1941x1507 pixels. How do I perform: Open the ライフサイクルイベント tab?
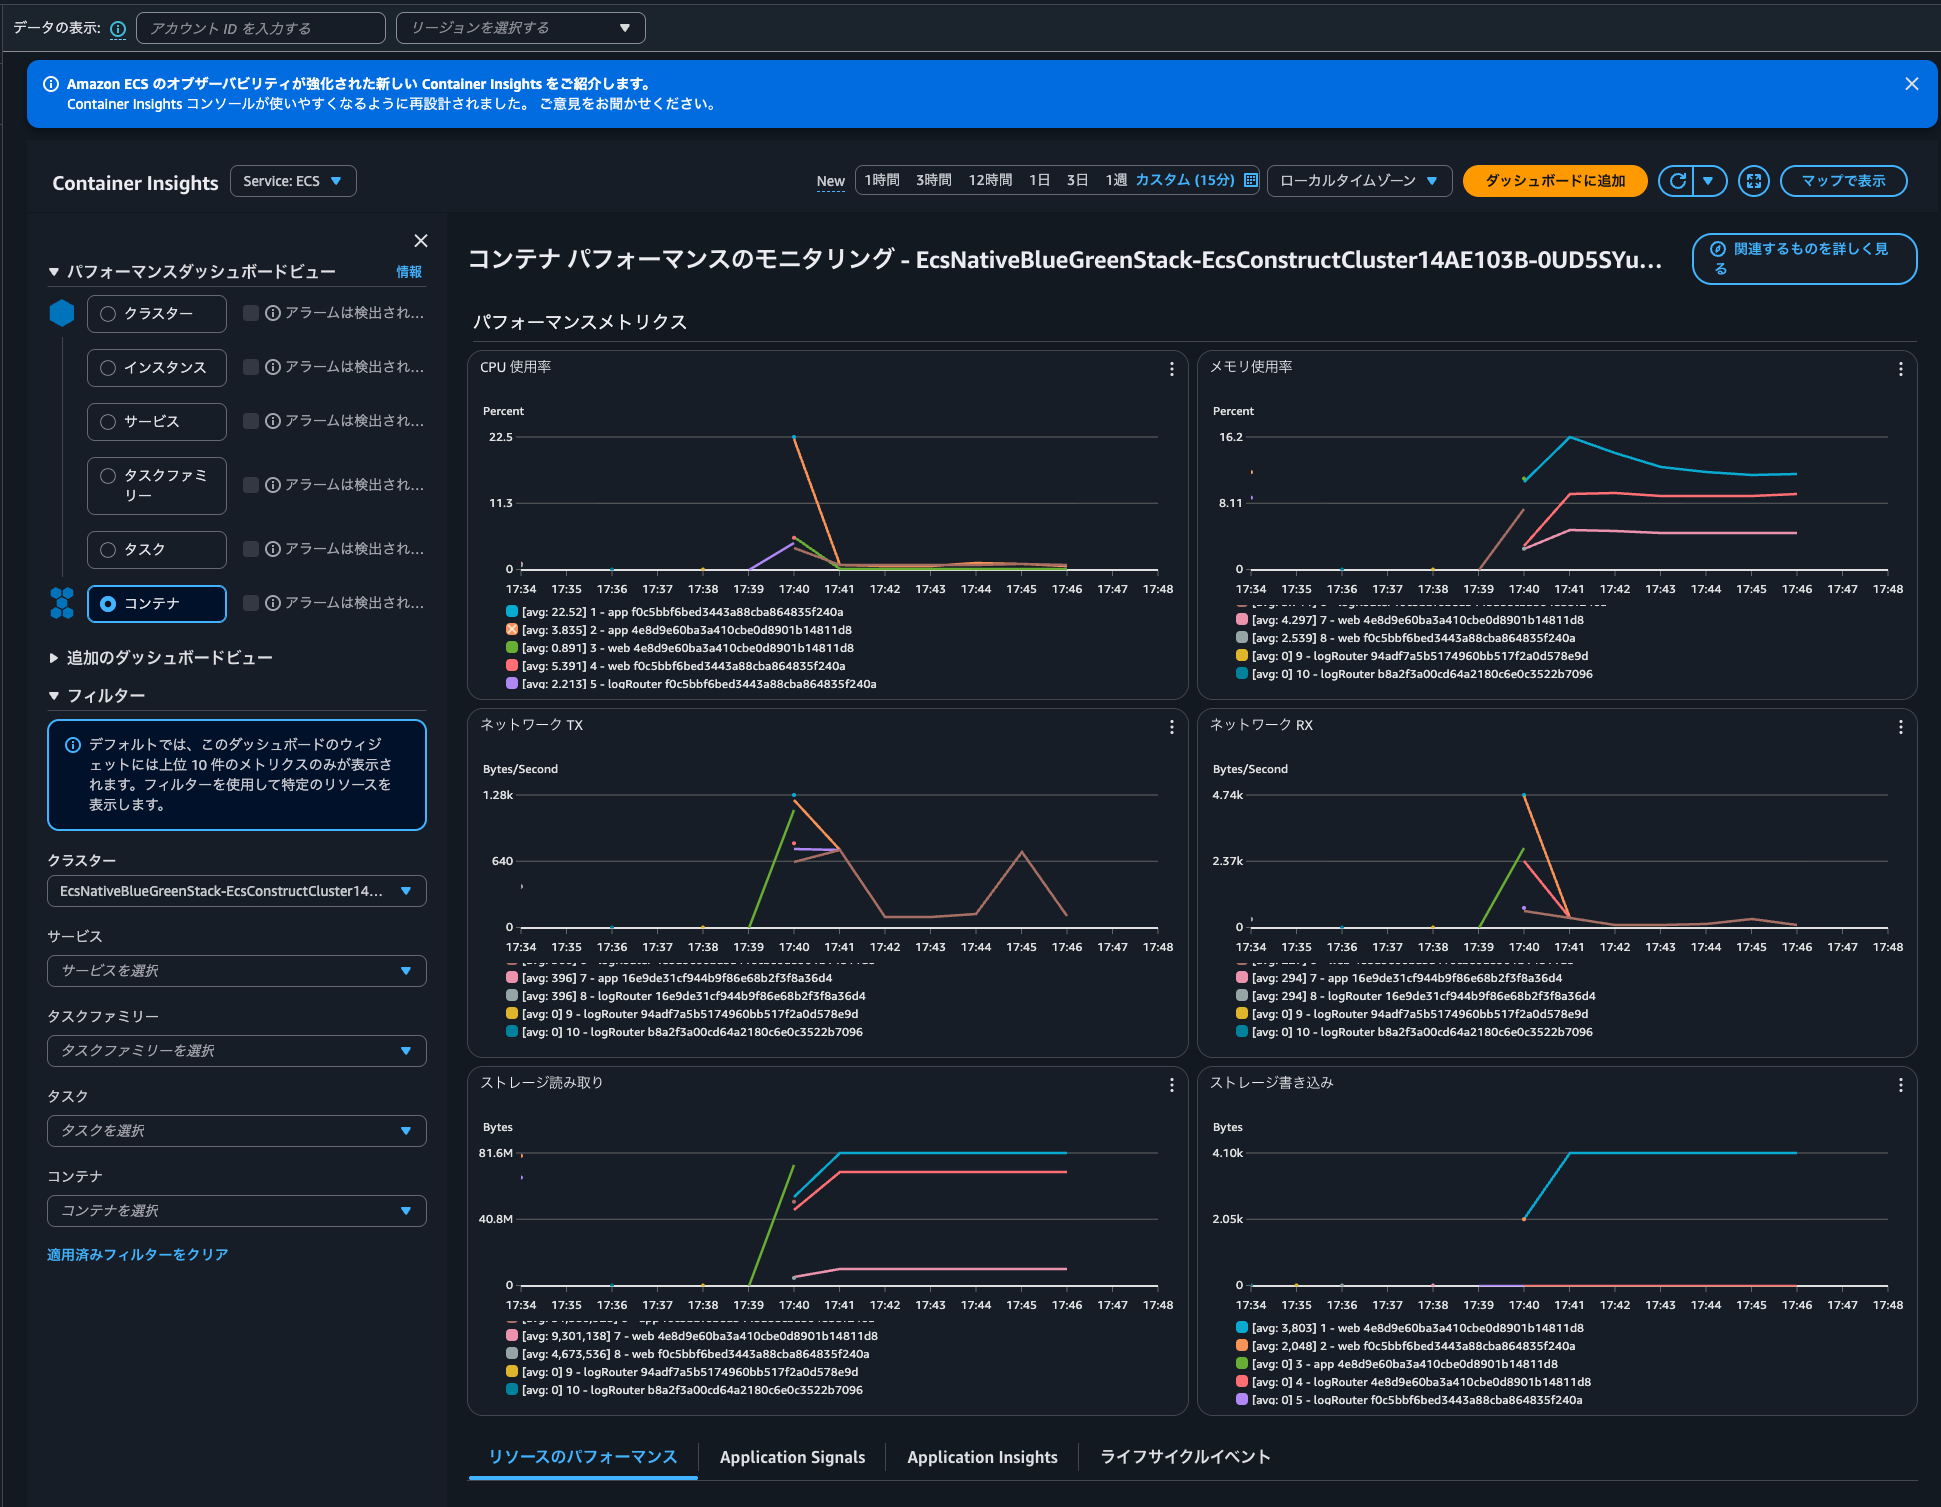coord(1184,1457)
